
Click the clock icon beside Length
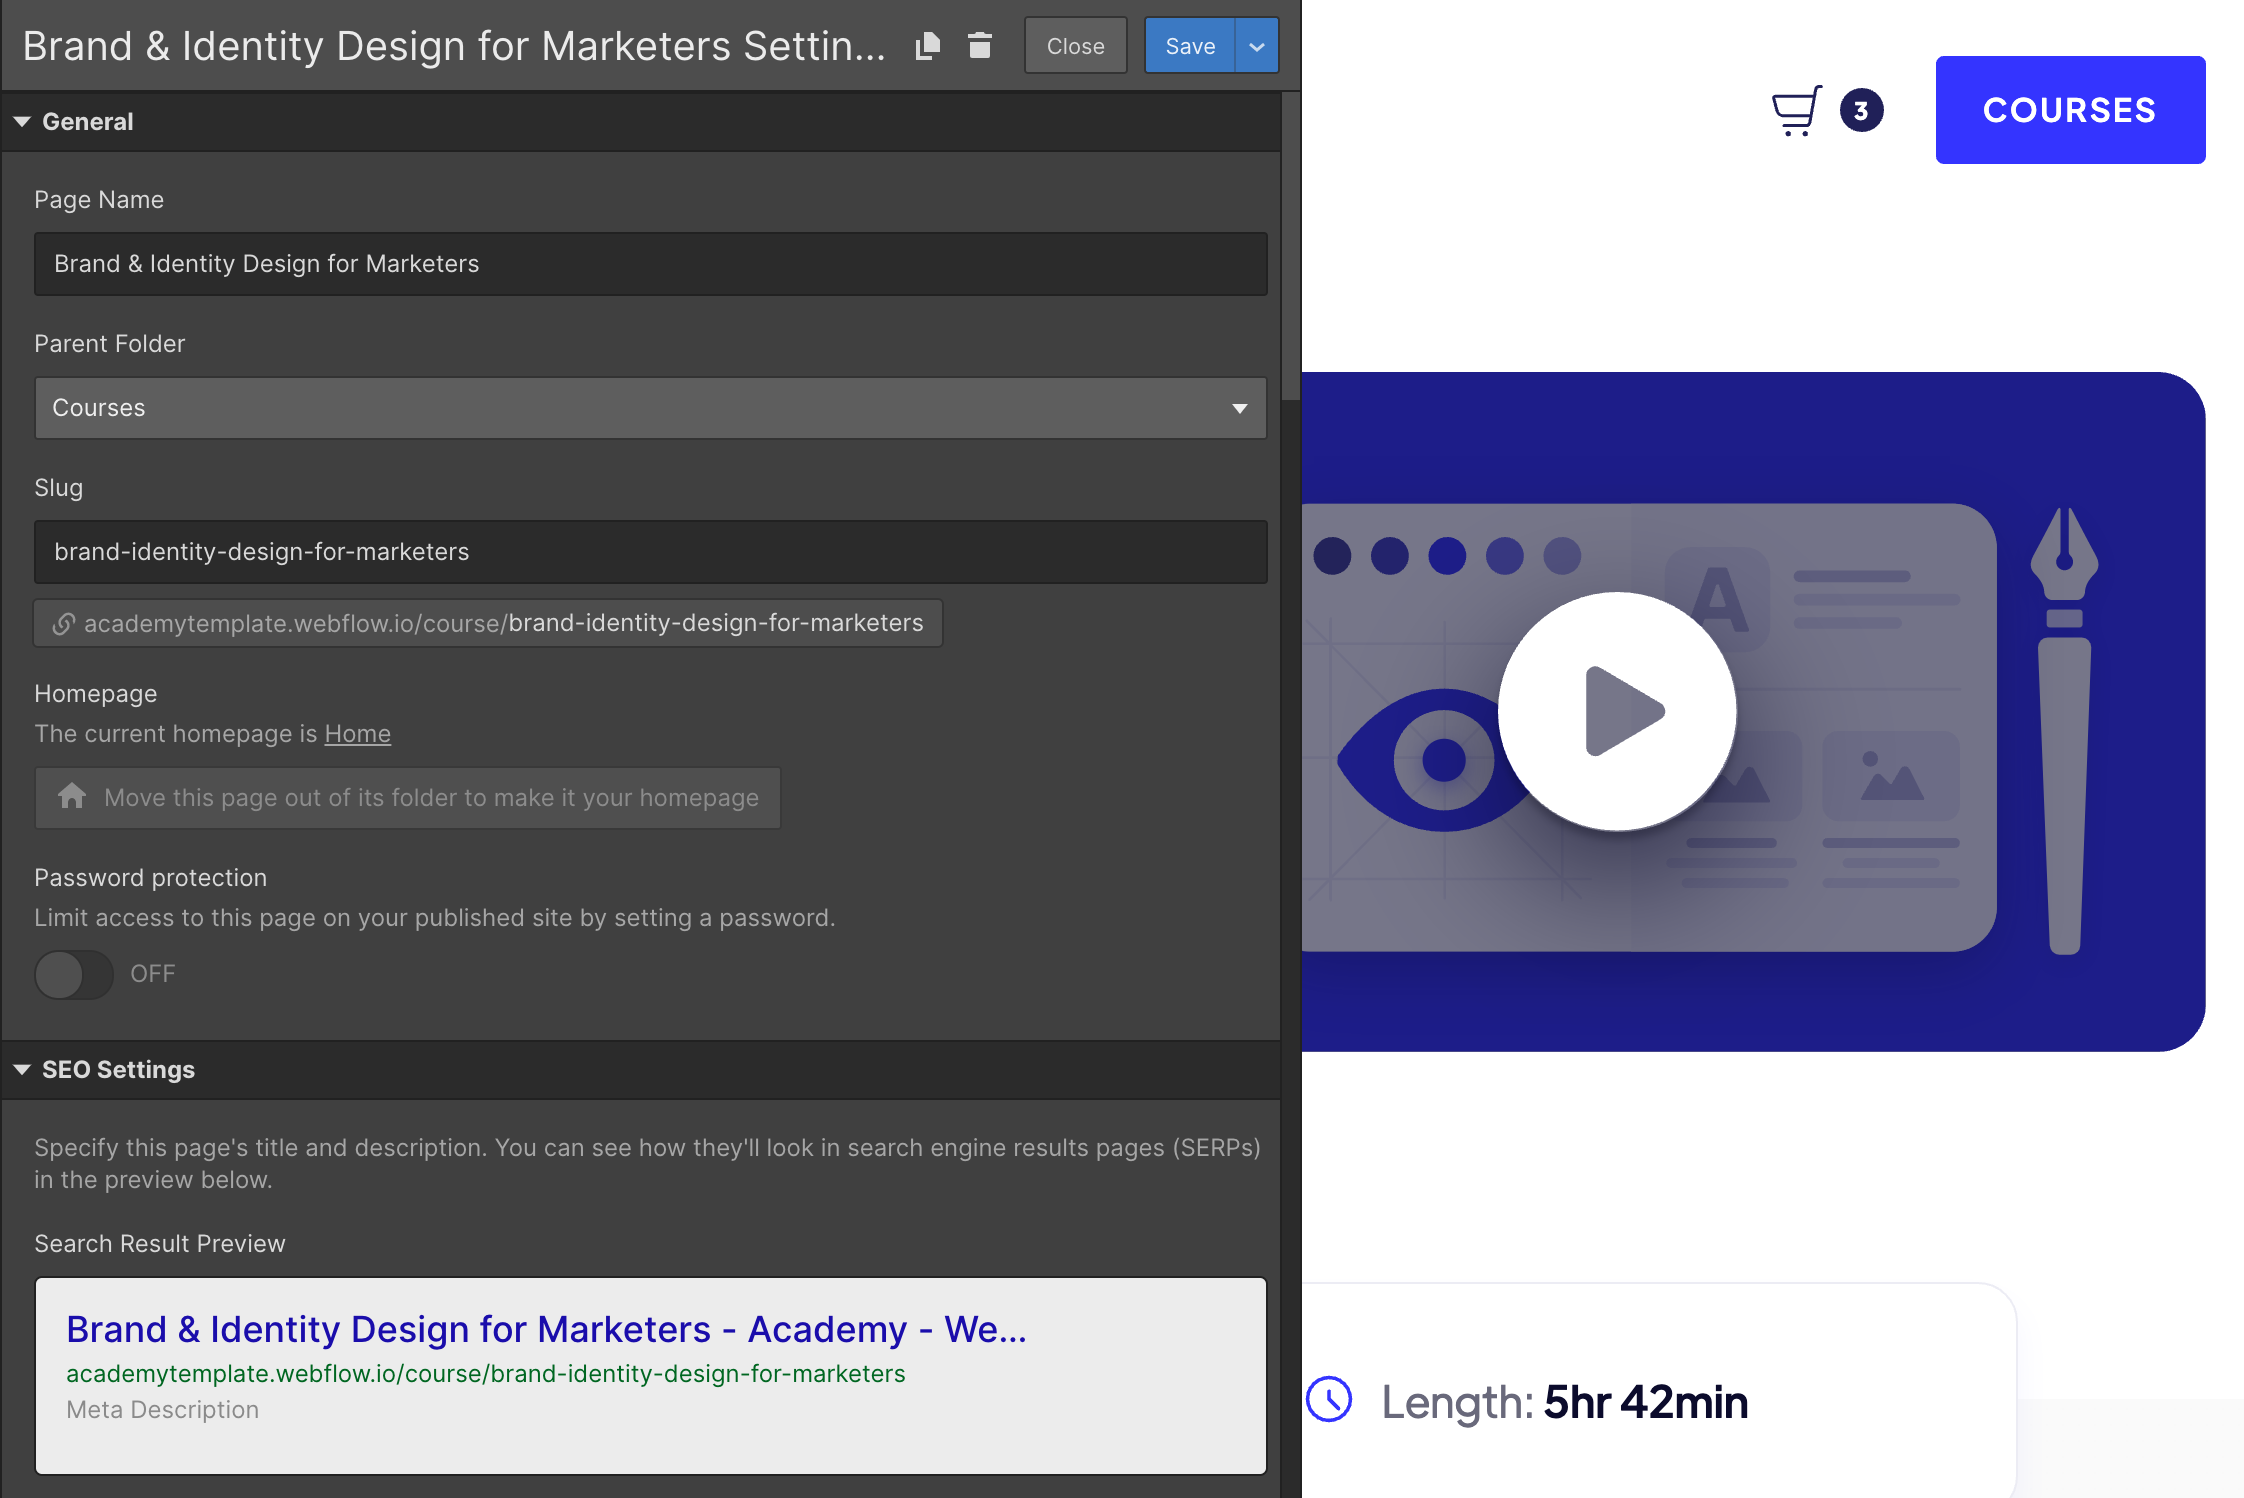tap(1331, 1401)
